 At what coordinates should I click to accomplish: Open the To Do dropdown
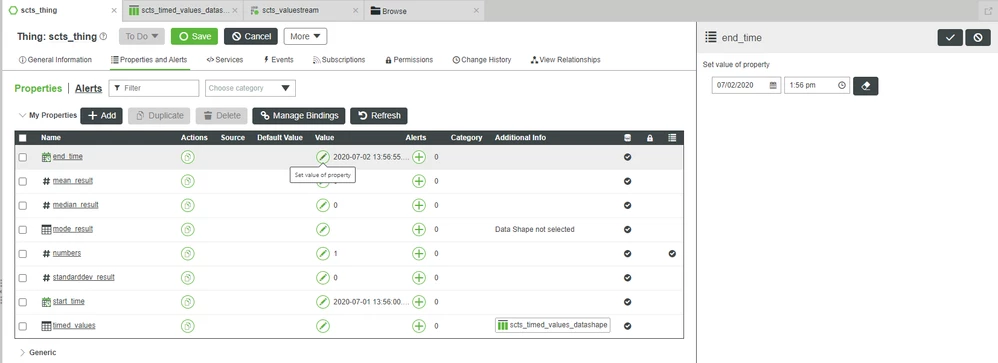pyautogui.click(x=142, y=36)
